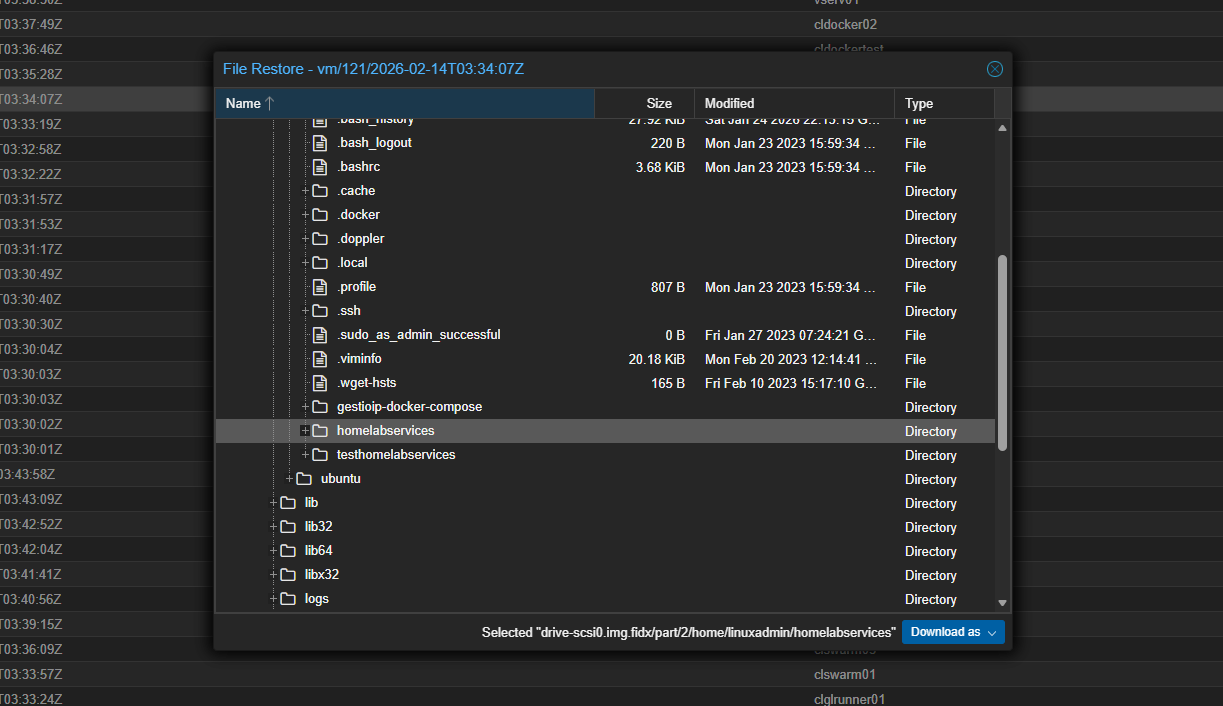The image size is (1223, 706).
Task: Expand the ubuntu directory node
Action: point(289,479)
